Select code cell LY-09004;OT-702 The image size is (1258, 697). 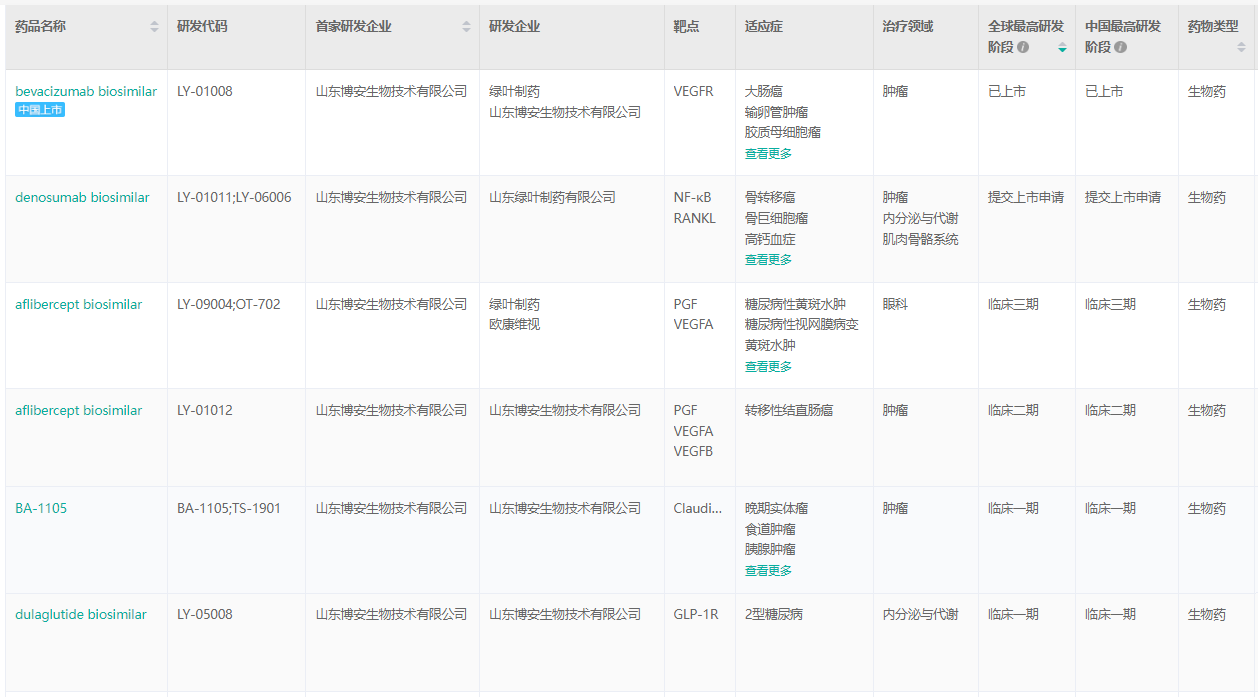229,304
